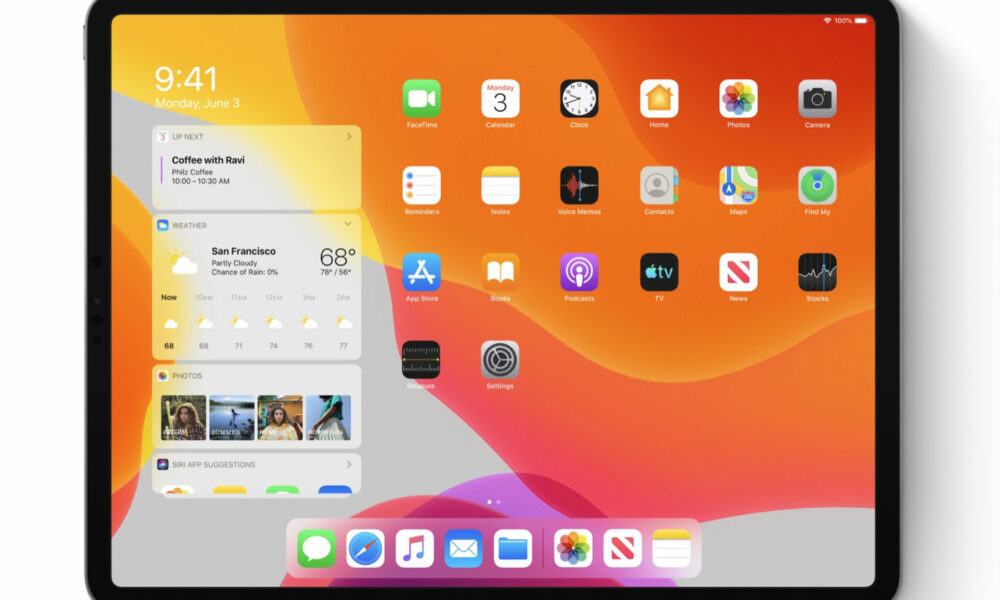
Task: Open the Maps app
Action: pos(738,186)
